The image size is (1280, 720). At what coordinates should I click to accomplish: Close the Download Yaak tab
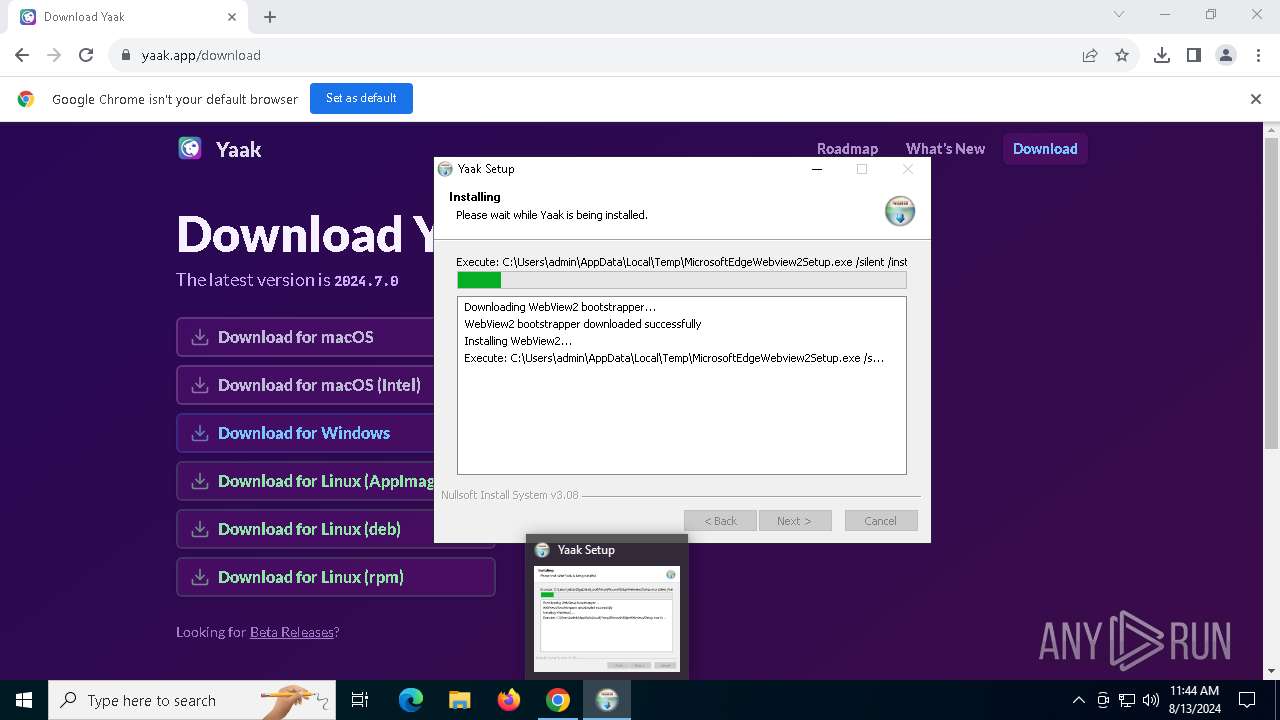(232, 17)
